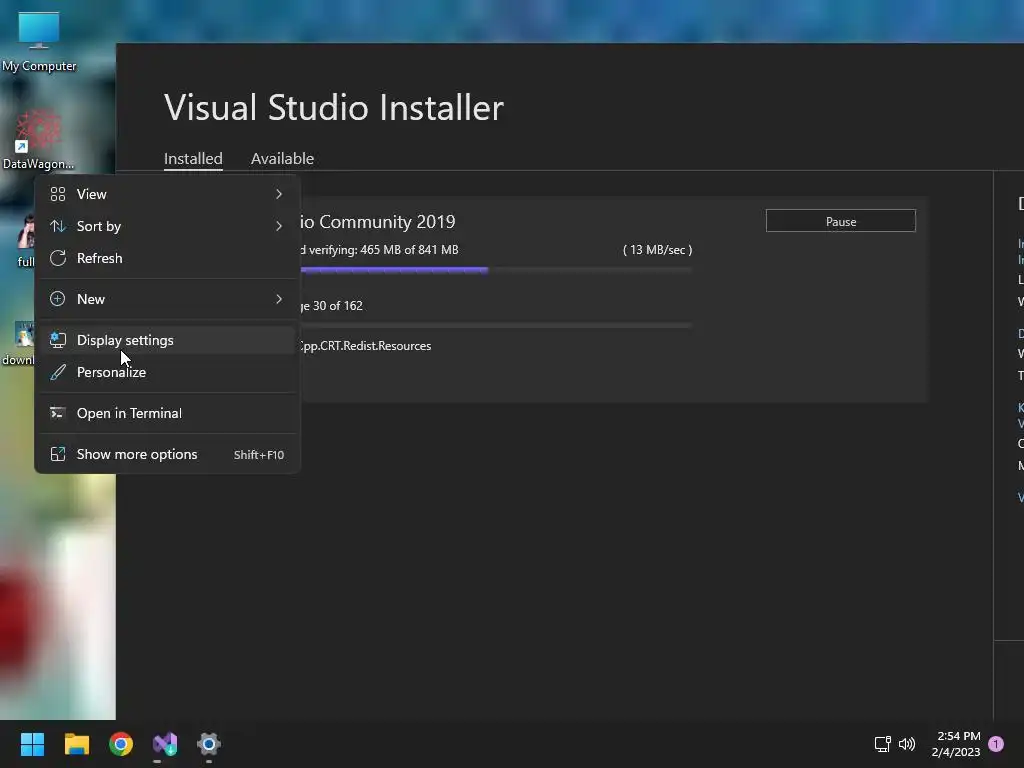Expand the Sort by submenu chevron

tap(279, 226)
